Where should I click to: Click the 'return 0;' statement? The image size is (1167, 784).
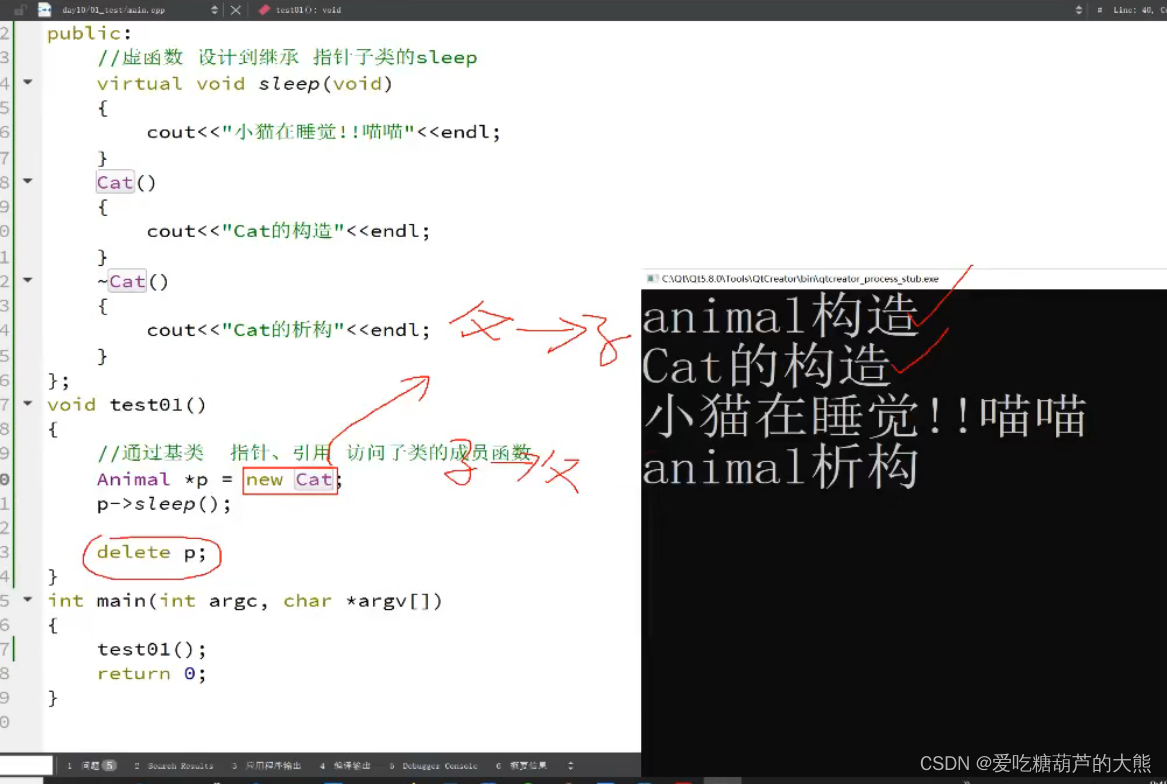[152, 674]
